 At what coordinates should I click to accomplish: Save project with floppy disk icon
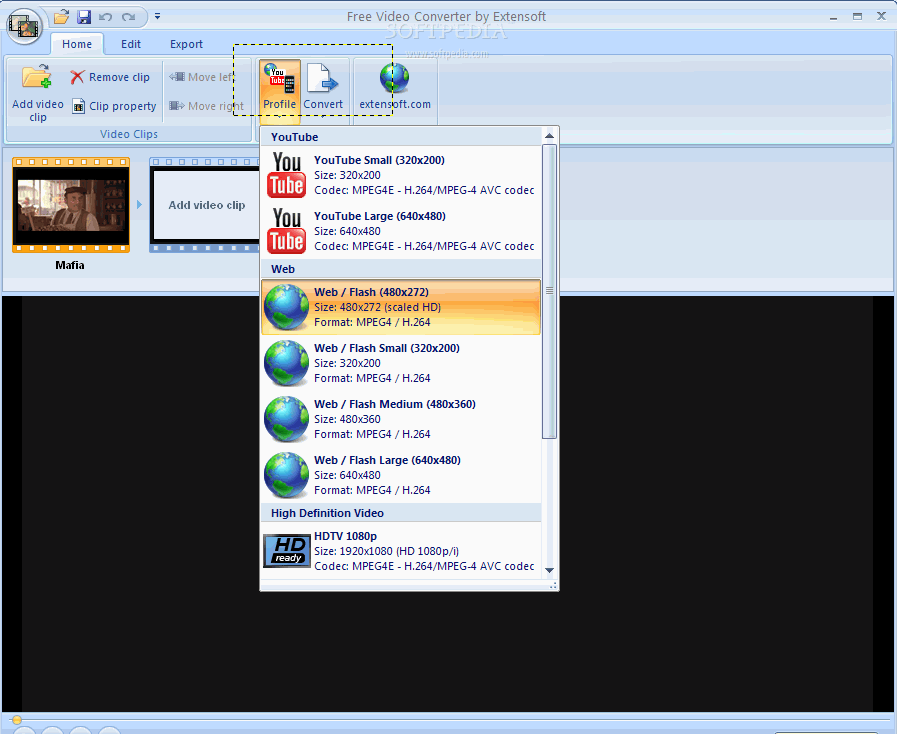[84, 17]
